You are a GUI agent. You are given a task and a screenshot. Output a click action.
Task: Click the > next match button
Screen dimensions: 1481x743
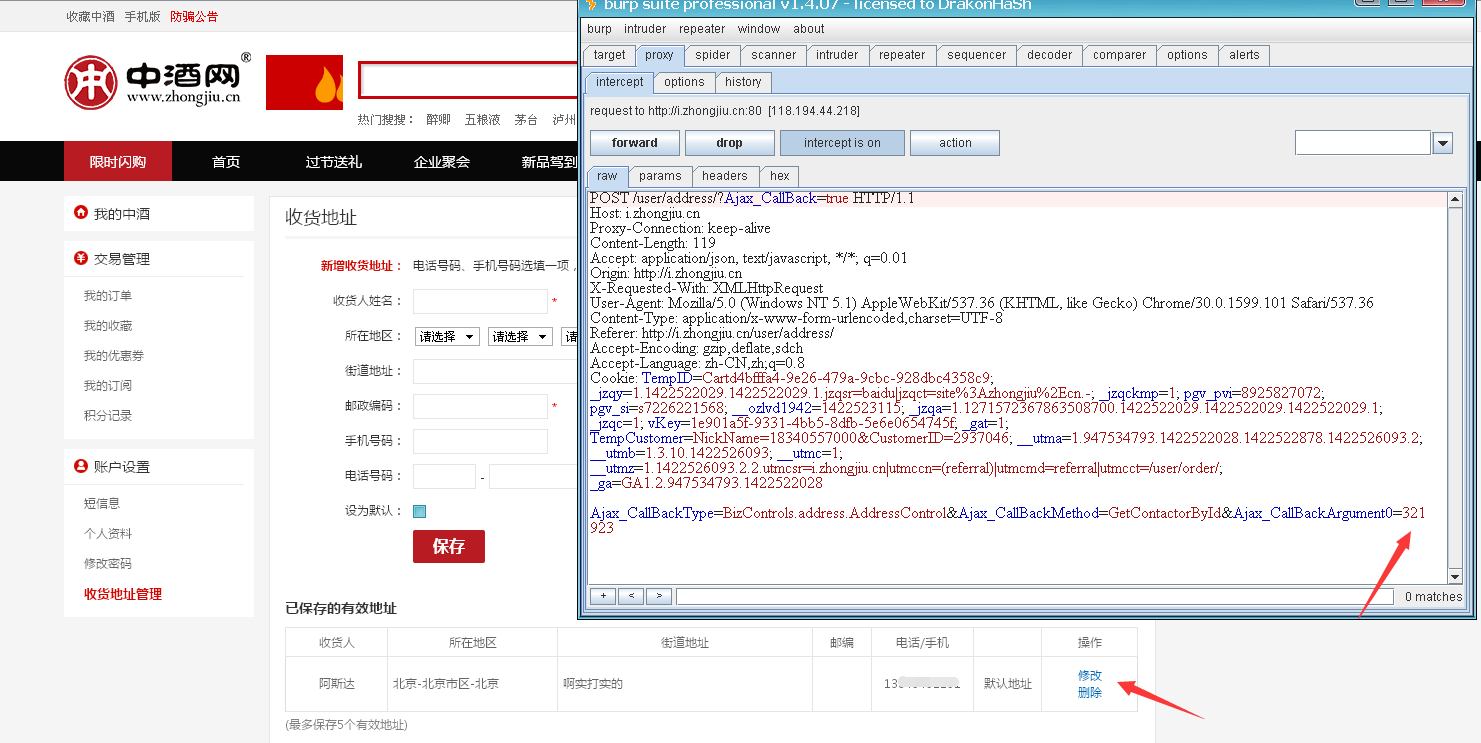[658, 596]
